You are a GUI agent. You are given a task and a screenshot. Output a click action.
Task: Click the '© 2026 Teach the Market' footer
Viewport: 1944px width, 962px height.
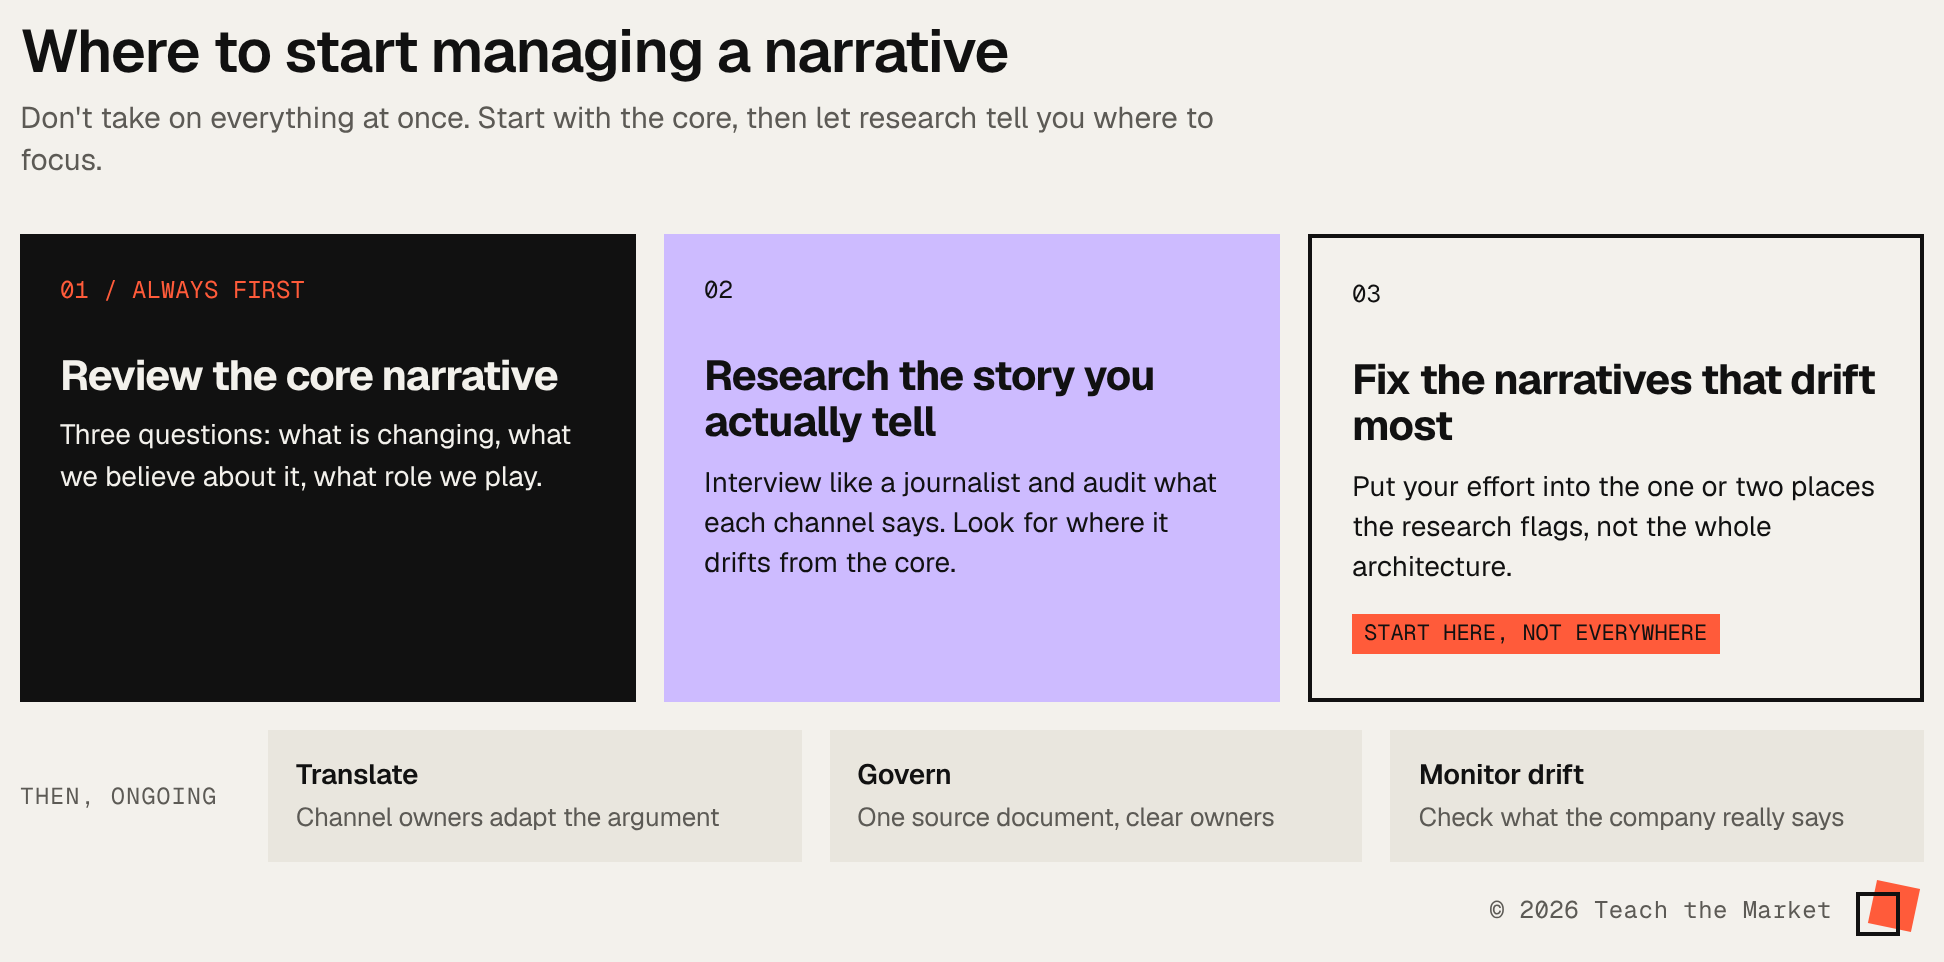[1660, 910]
